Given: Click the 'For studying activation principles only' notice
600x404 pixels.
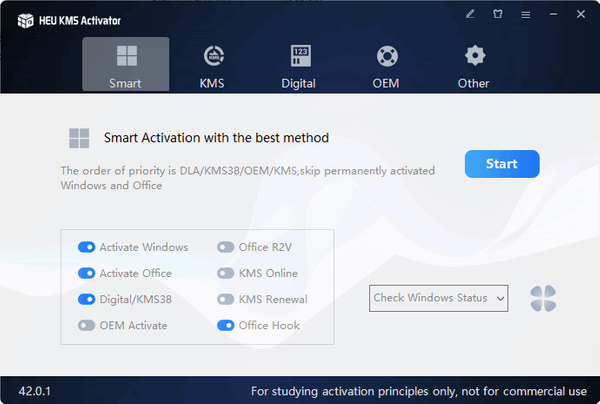Looking at the screenshot, I should tap(419, 391).
